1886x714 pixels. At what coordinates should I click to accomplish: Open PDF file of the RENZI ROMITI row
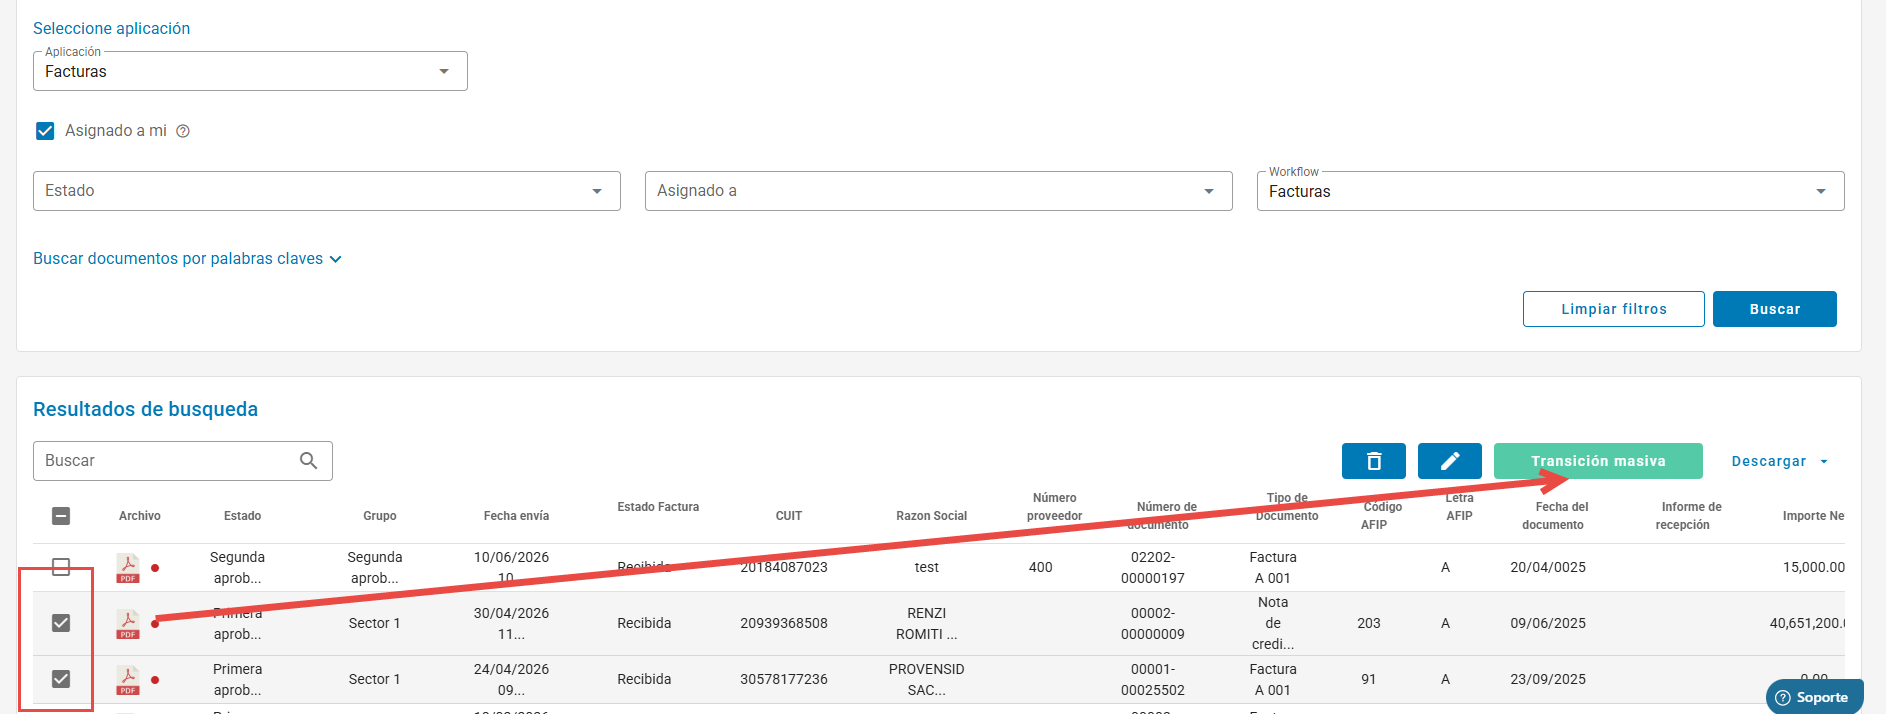point(128,624)
